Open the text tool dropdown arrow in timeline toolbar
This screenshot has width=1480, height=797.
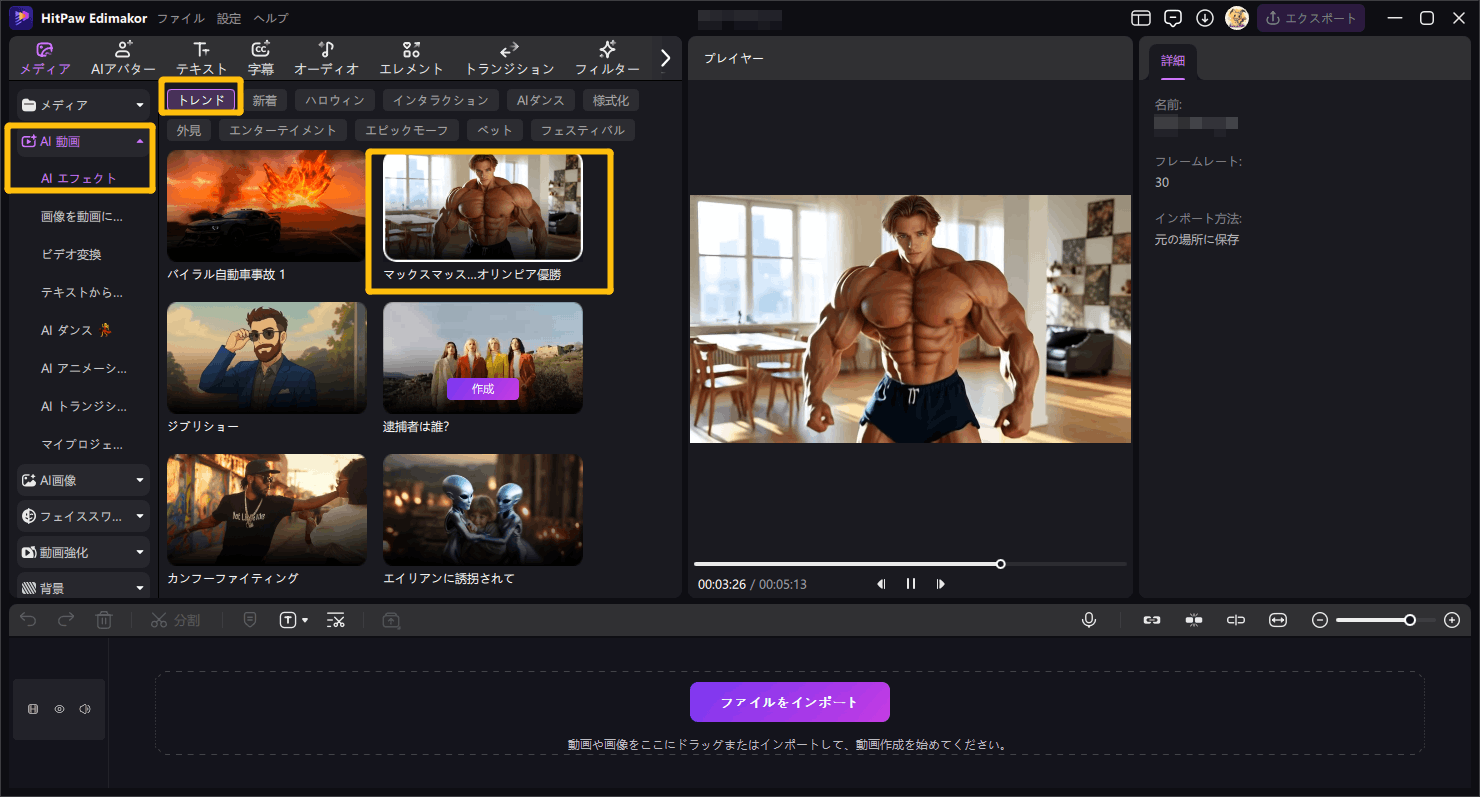coord(305,621)
